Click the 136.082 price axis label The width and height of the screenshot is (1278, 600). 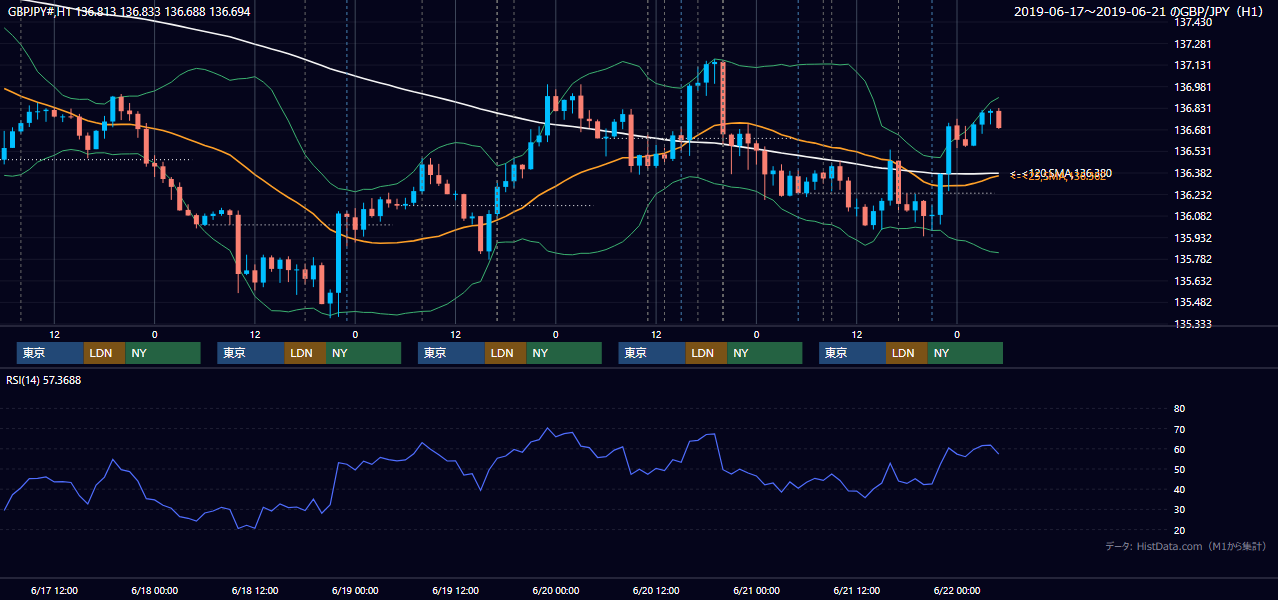(1194, 216)
